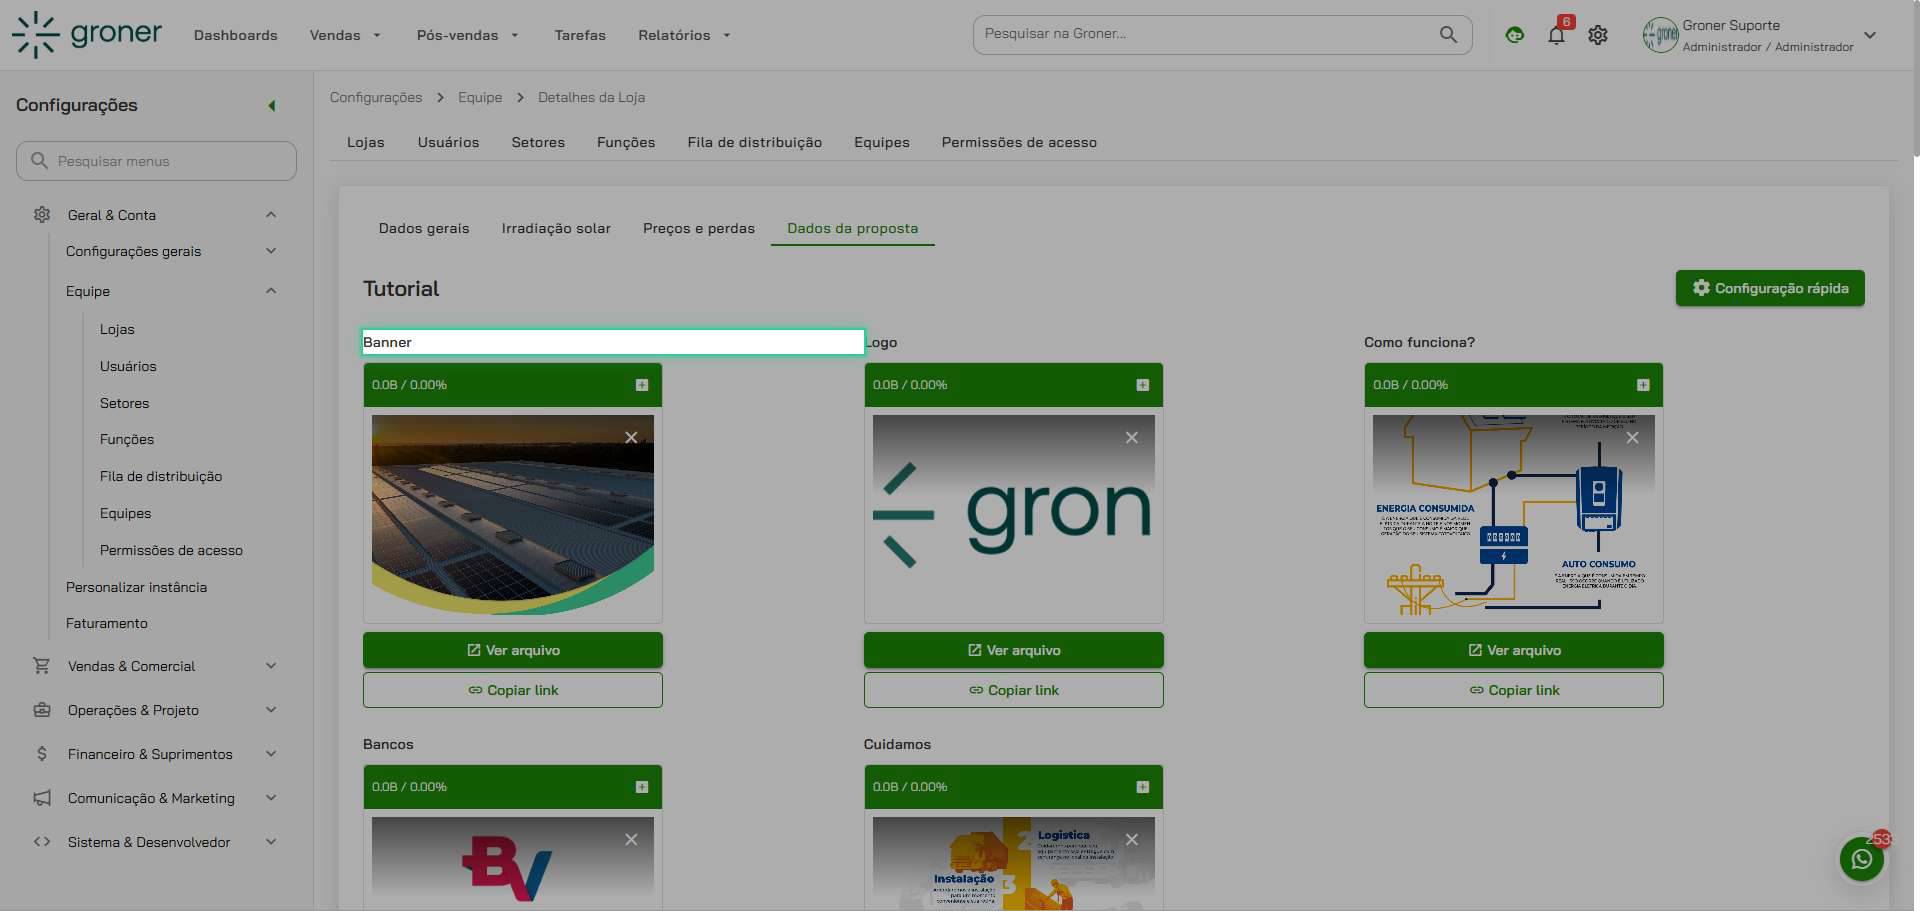Viewport: 1920px width, 911px height.
Task: Click Ver arquivo under Logo
Action: [1014, 650]
